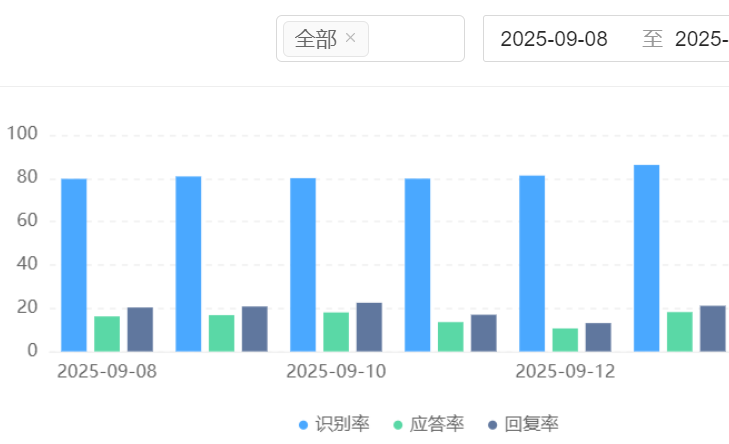The width and height of the screenshot is (729, 444).
Task: Click dark blue 回复率 bar for 2025-09-12
Action: [598, 338]
